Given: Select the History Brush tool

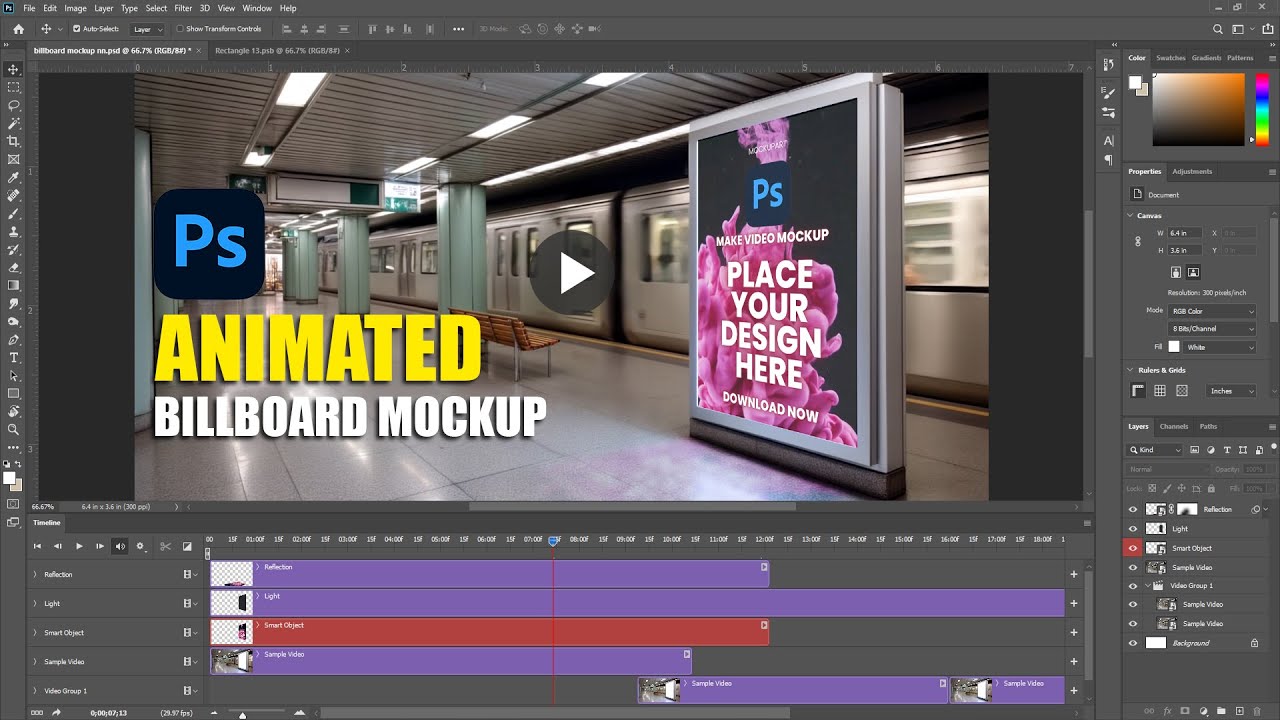Looking at the screenshot, I should (x=14, y=249).
